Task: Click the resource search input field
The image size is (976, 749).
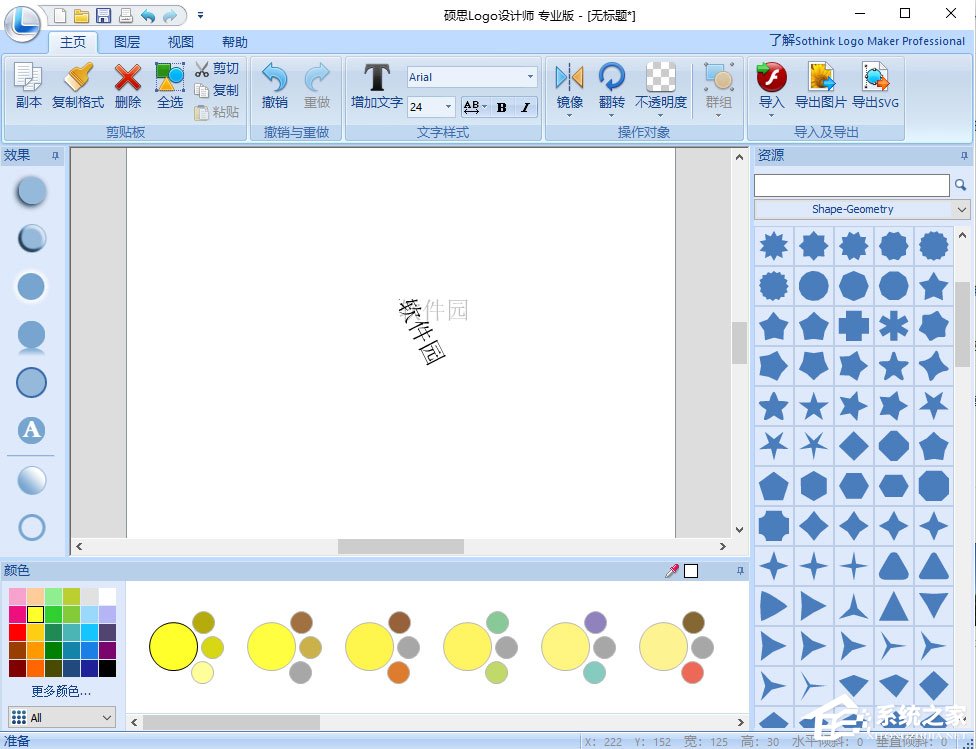Action: [x=851, y=185]
